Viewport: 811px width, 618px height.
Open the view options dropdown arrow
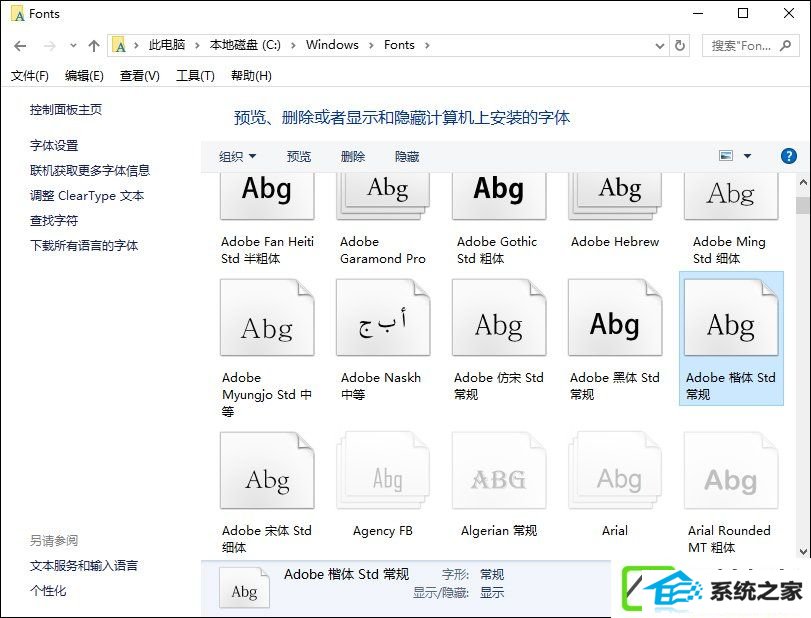(747, 156)
